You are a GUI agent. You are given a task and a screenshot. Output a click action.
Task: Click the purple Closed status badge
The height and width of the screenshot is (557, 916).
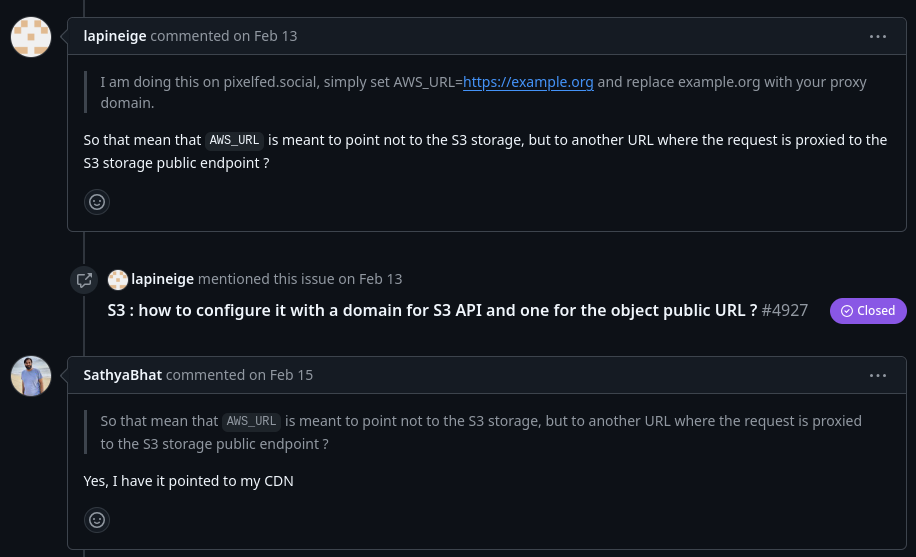[x=868, y=311]
